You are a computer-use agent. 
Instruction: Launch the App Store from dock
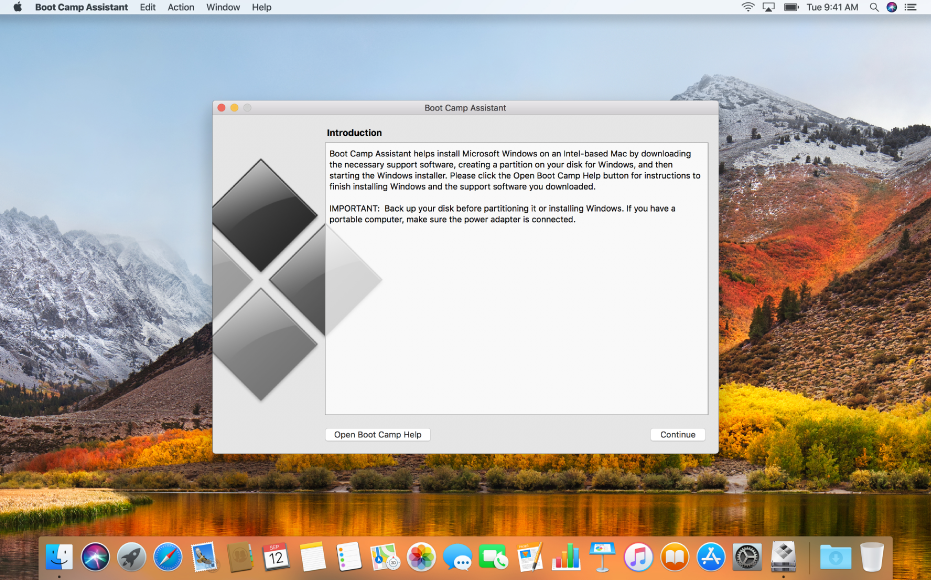[710, 557]
